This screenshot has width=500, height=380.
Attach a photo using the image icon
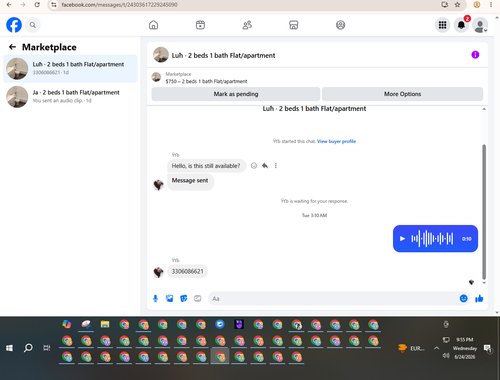[x=169, y=298]
